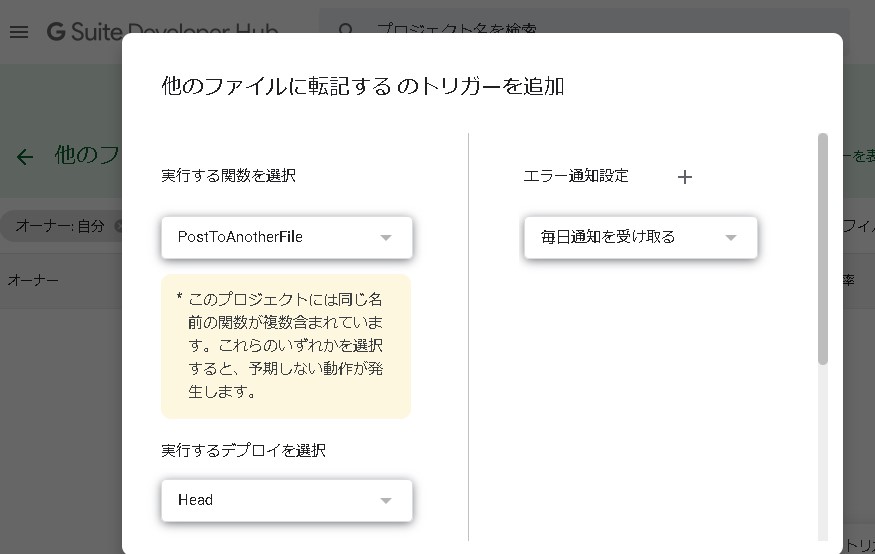This screenshot has height=554, width=875.
Task: Click the エラー通知設定 section label
Action: pyautogui.click(x=575, y=176)
